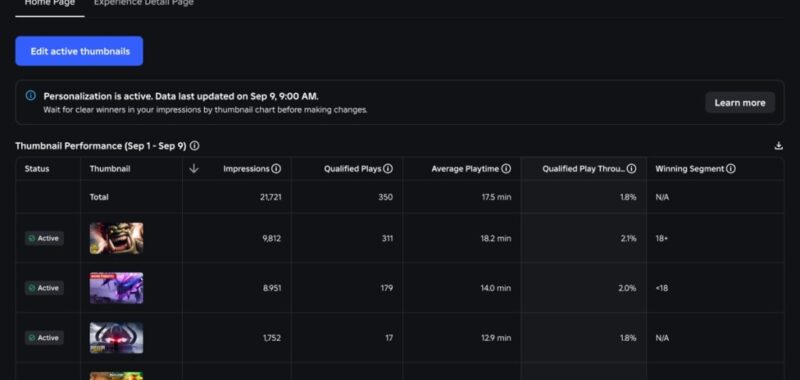
Task: Switch to Experience Detail Page tab
Action: pyautogui.click(x=143, y=4)
